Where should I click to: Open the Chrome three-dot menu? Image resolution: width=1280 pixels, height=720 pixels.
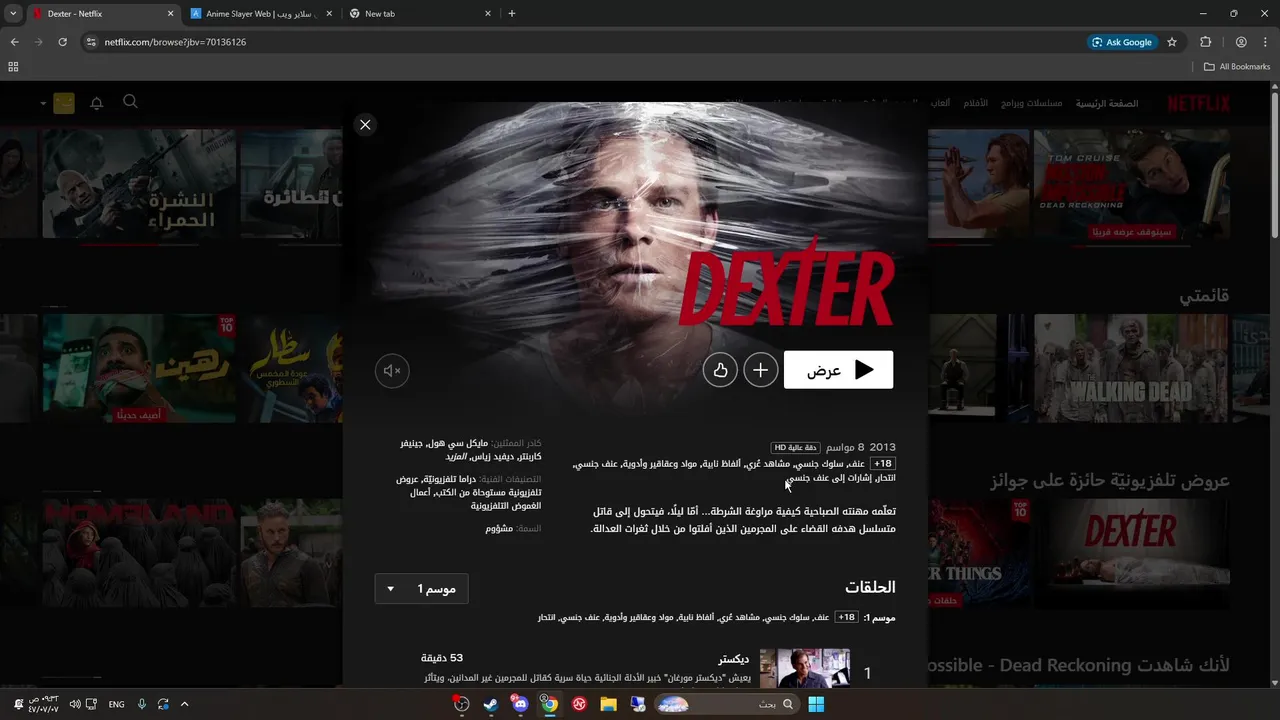click(x=1265, y=42)
